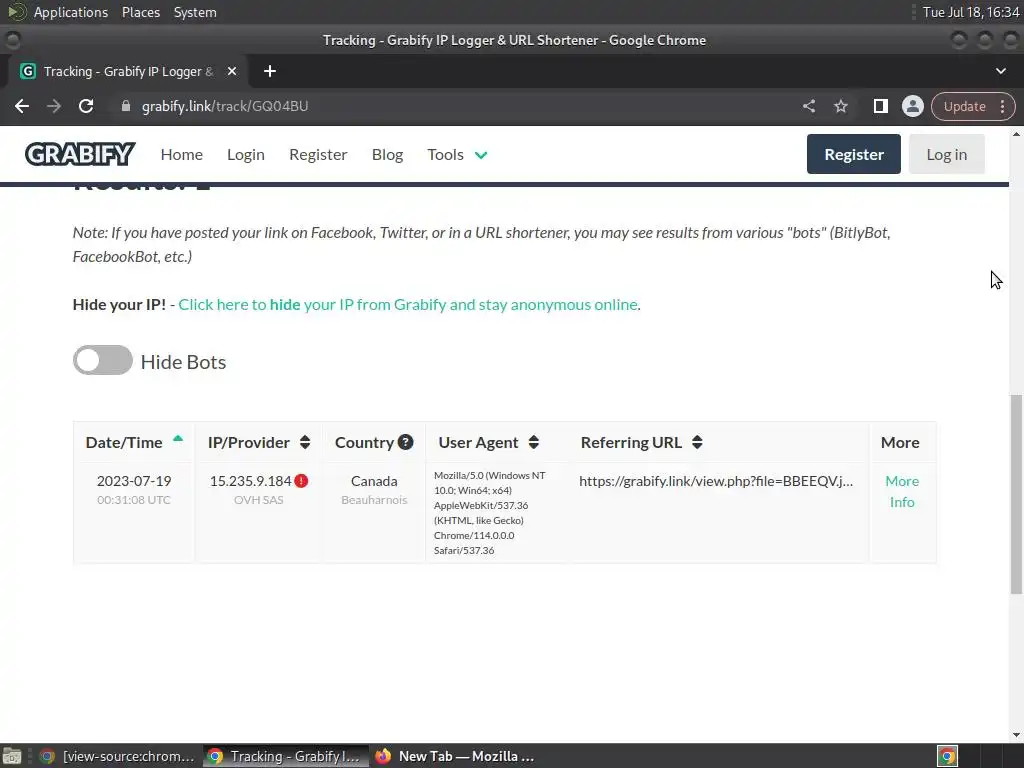Click the hide your IP link
Image resolution: width=1024 pixels, height=768 pixels.
(x=408, y=305)
